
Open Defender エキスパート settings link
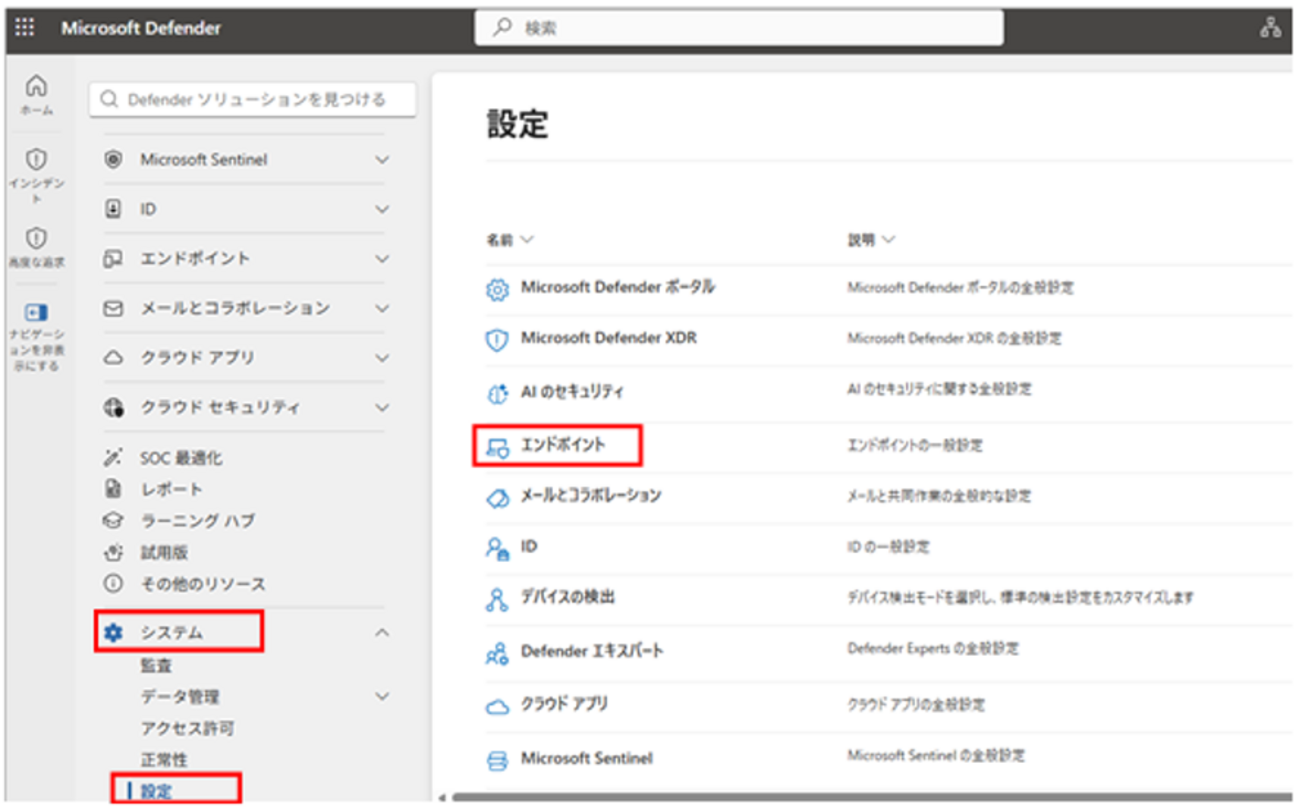592,651
